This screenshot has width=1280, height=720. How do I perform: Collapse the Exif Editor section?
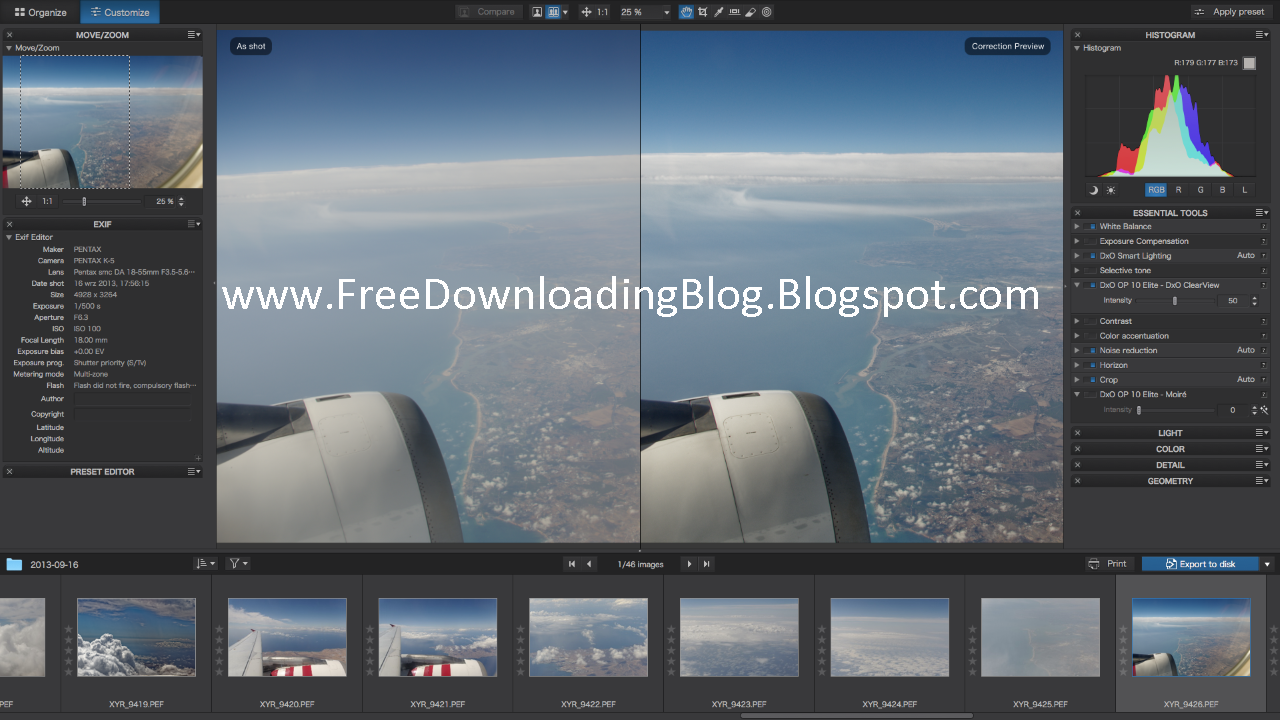tap(10, 237)
